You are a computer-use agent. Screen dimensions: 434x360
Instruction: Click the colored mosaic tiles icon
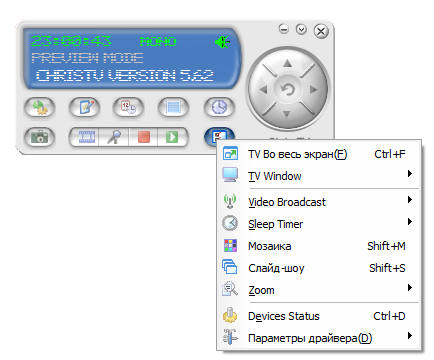[230, 246]
